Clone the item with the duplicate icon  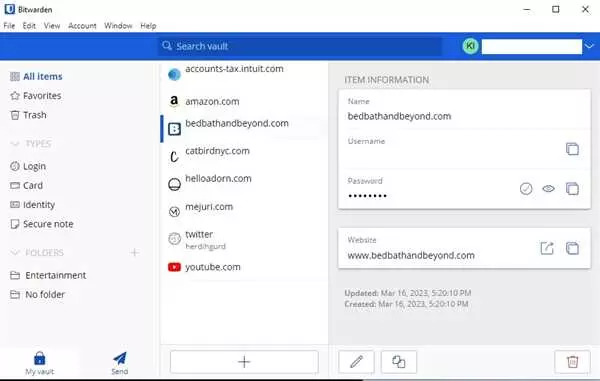point(399,361)
